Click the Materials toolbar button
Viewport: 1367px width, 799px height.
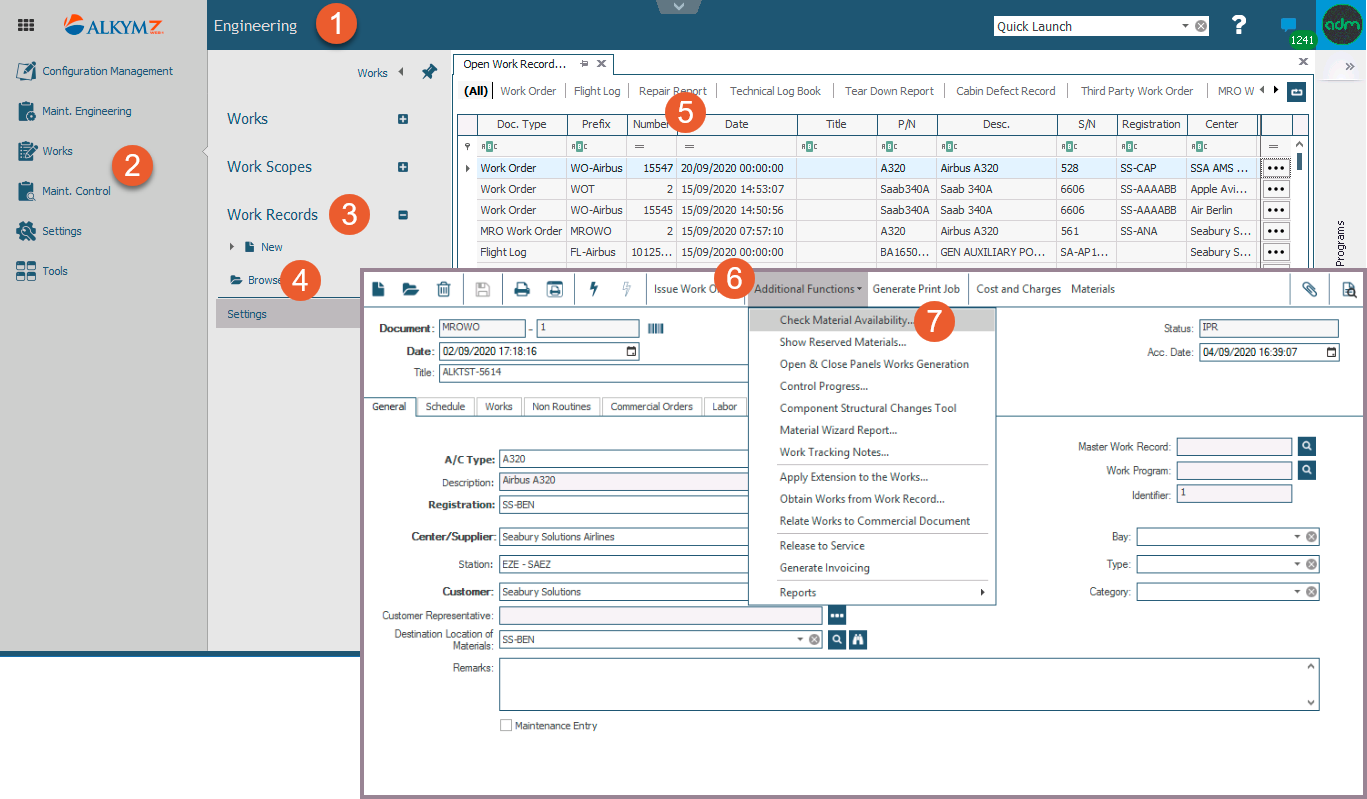click(x=1093, y=289)
